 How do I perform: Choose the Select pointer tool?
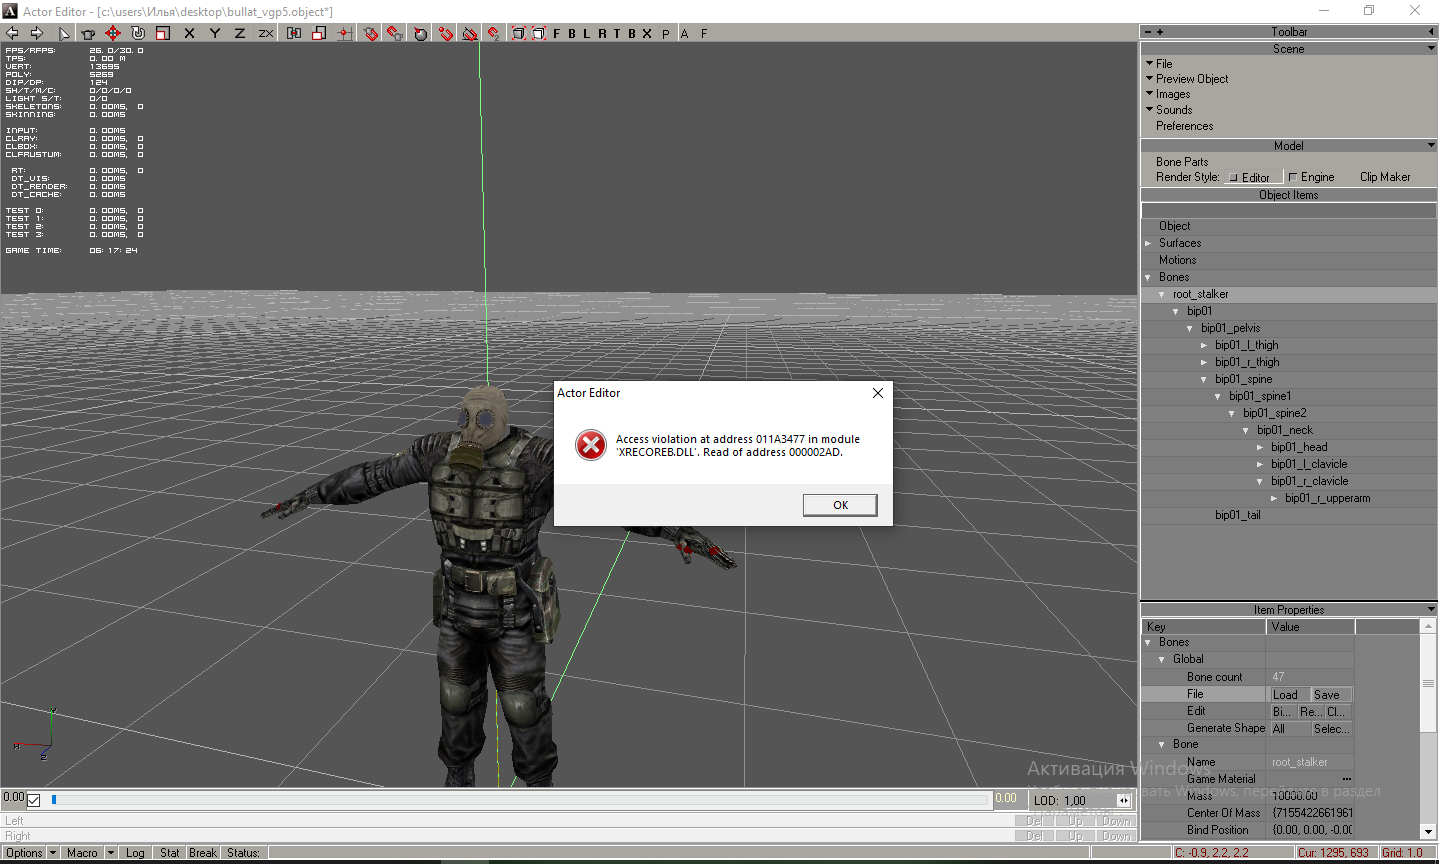(64, 33)
